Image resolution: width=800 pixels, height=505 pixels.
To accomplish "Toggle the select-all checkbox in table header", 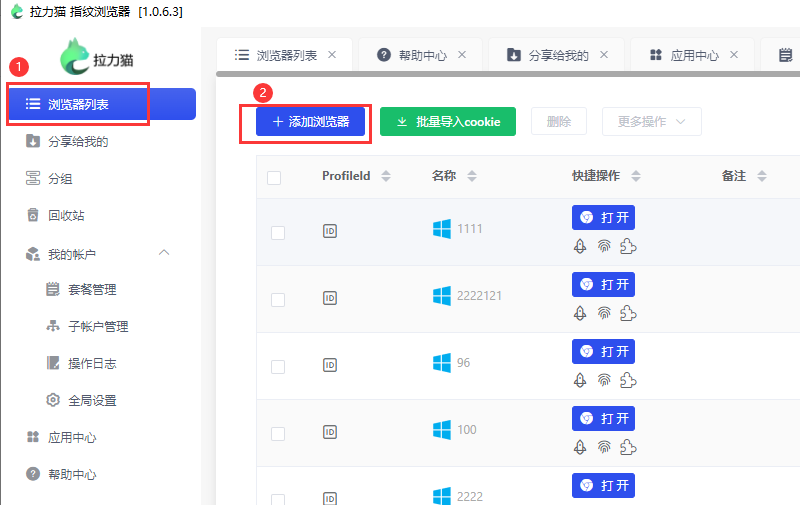I will (274, 178).
